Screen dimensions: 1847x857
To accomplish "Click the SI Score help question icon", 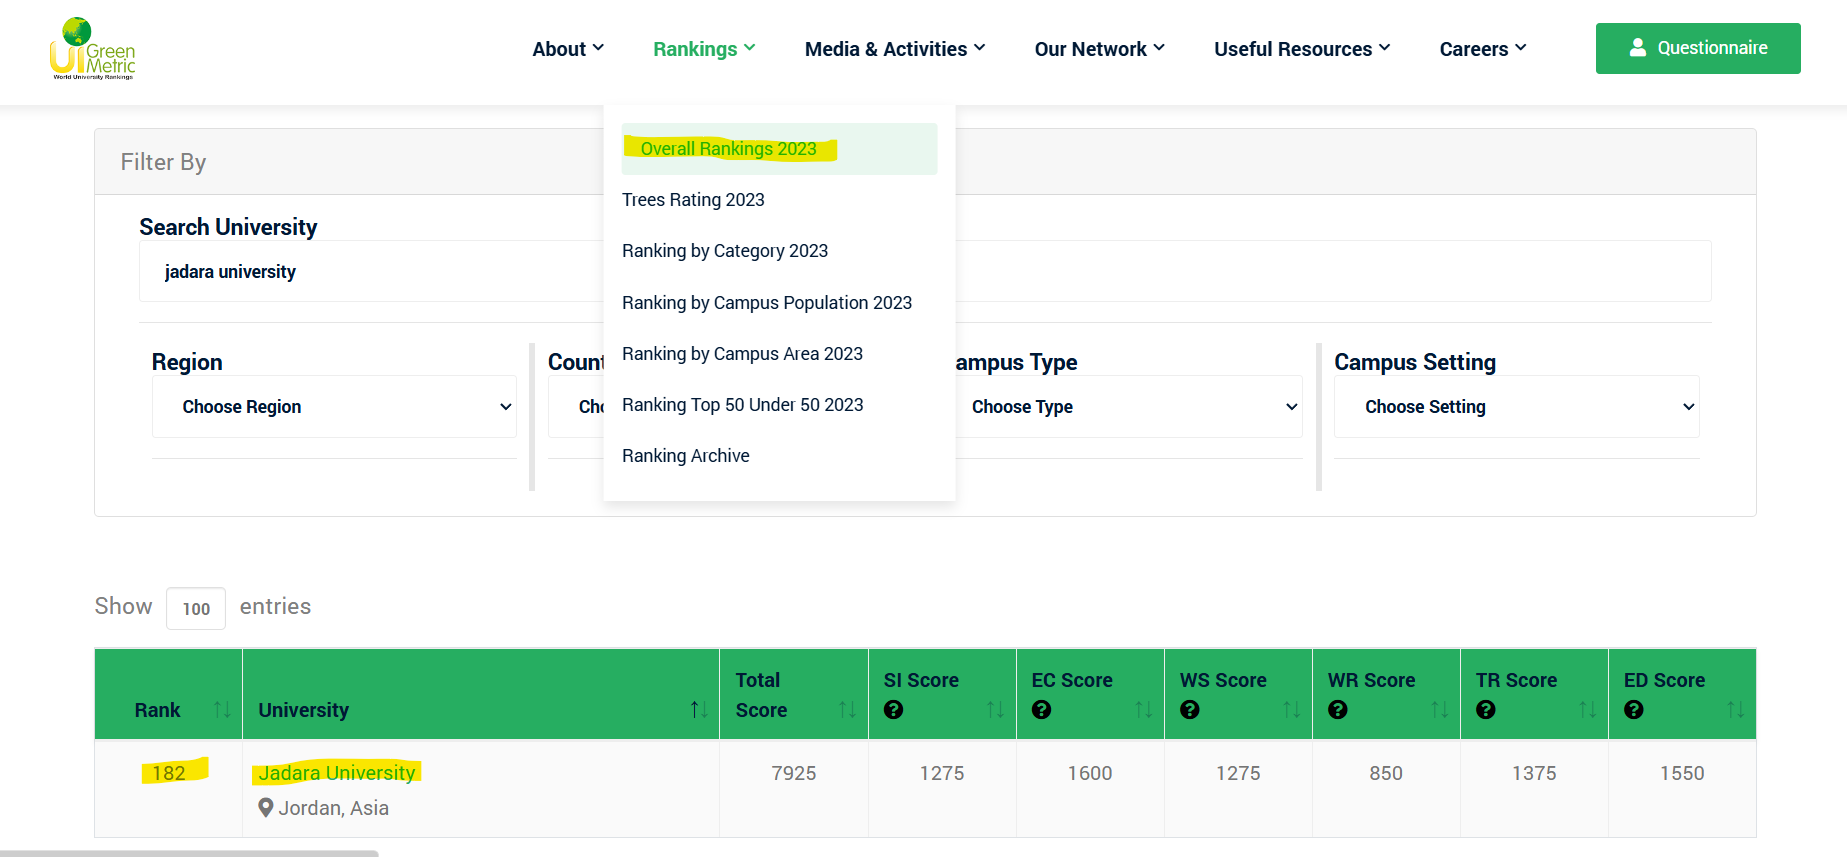I will [893, 710].
